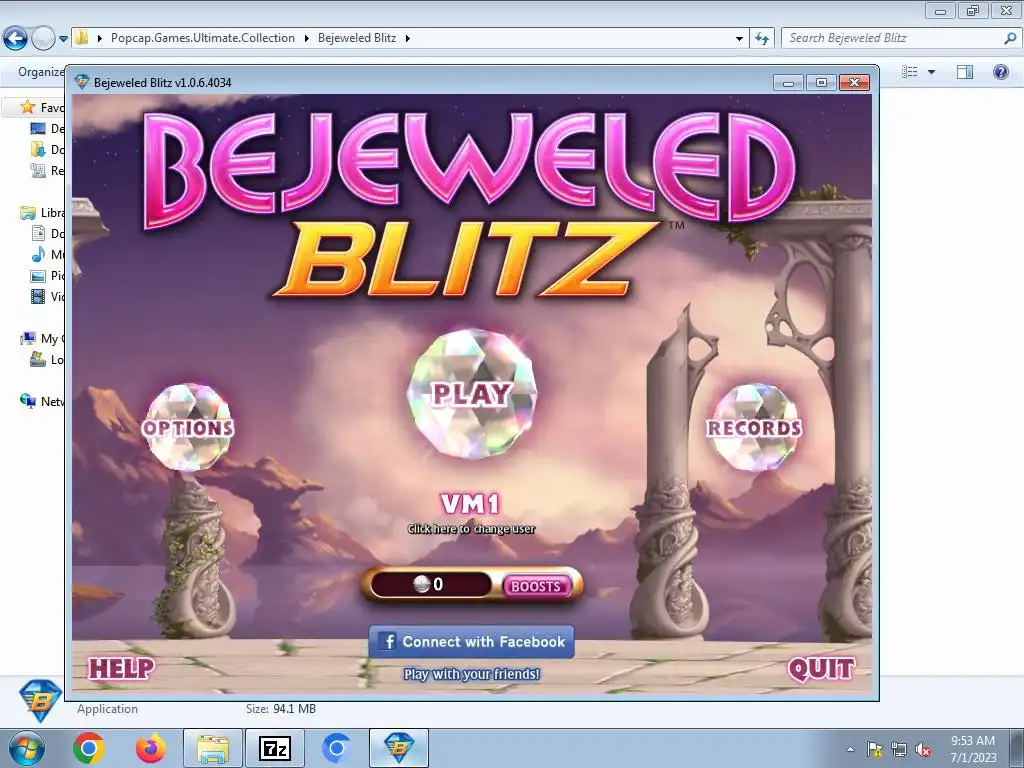Minimize the Bejeweled Blitz game window
Screen dimensions: 1024x768
(x=788, y=82)
